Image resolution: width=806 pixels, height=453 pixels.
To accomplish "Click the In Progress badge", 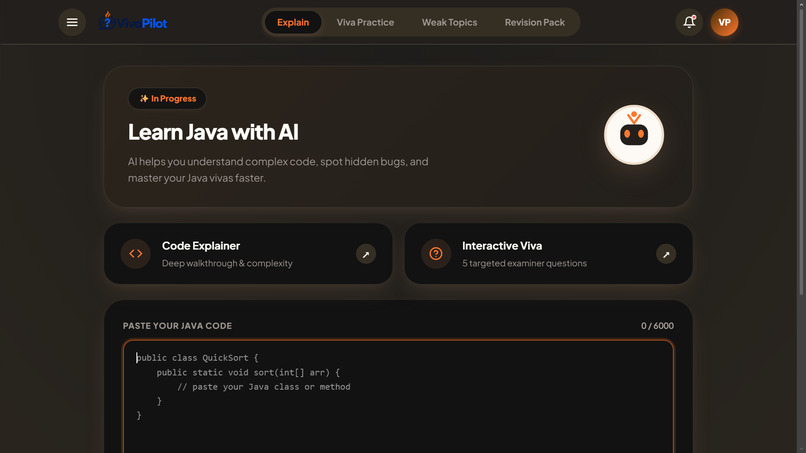I will pyautogui.click(x=168, y=99).
